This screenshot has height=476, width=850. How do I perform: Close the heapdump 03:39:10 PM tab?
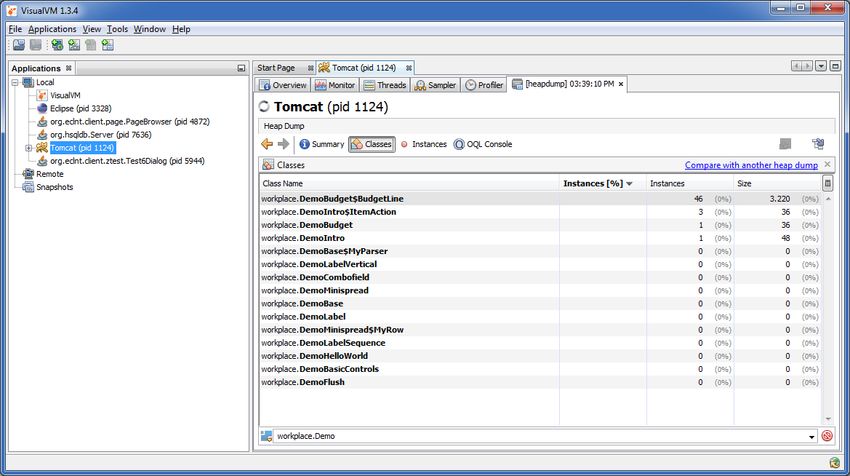point(621,84)
